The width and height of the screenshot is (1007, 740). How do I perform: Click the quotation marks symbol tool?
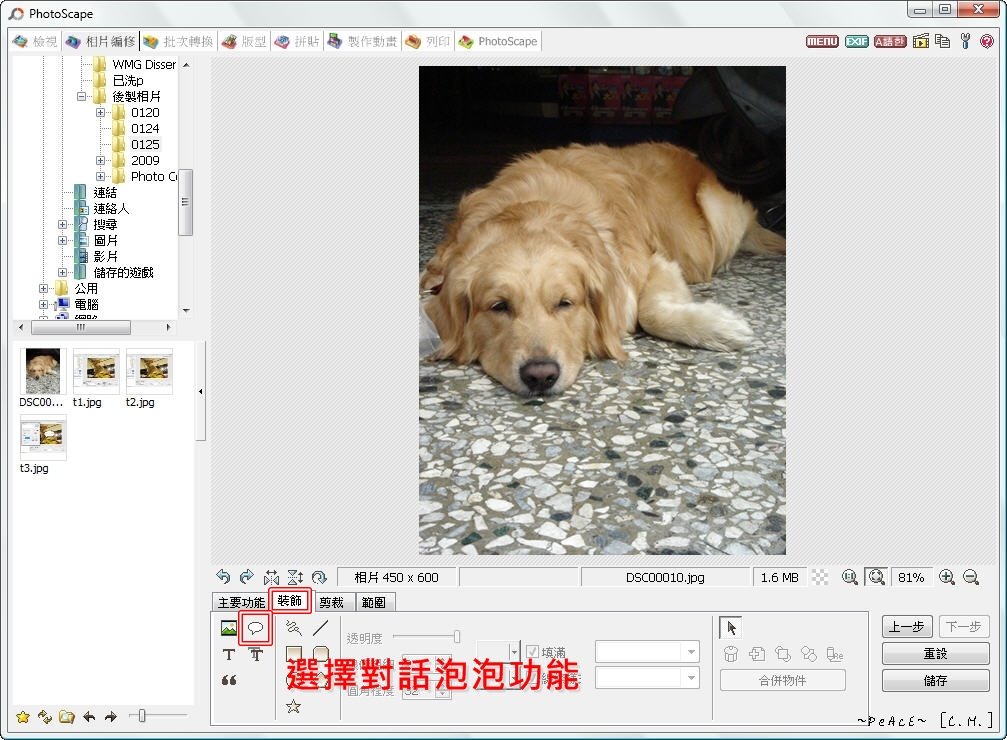[x=229, y=680]
